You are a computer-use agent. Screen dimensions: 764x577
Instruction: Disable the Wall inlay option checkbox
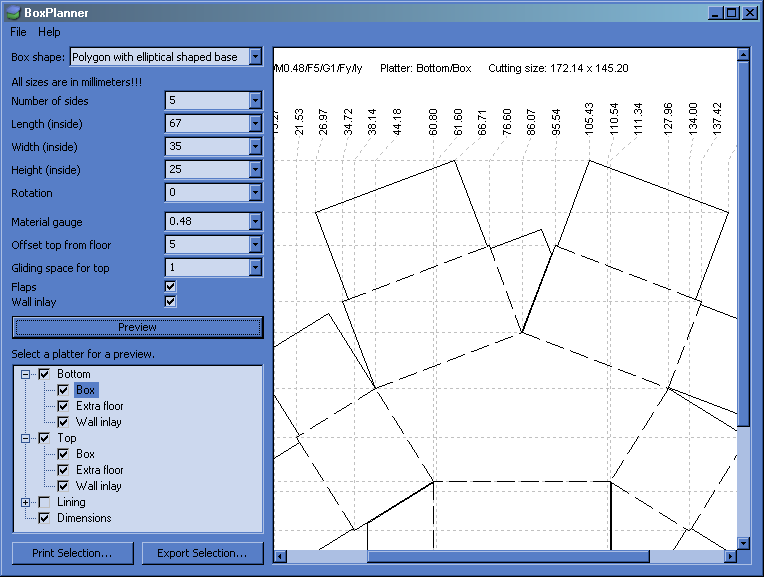tap(170, 301)
